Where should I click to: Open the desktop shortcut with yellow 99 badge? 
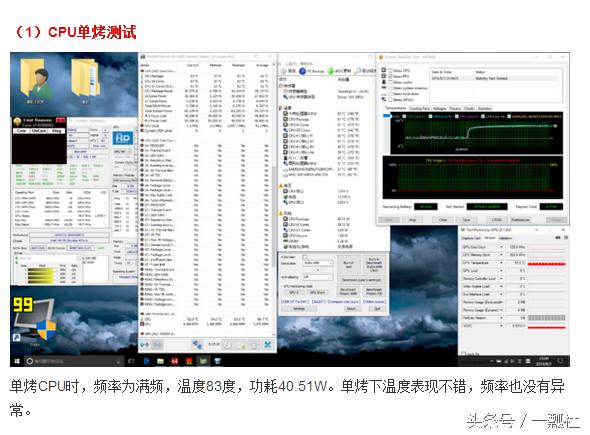(34, 320)
